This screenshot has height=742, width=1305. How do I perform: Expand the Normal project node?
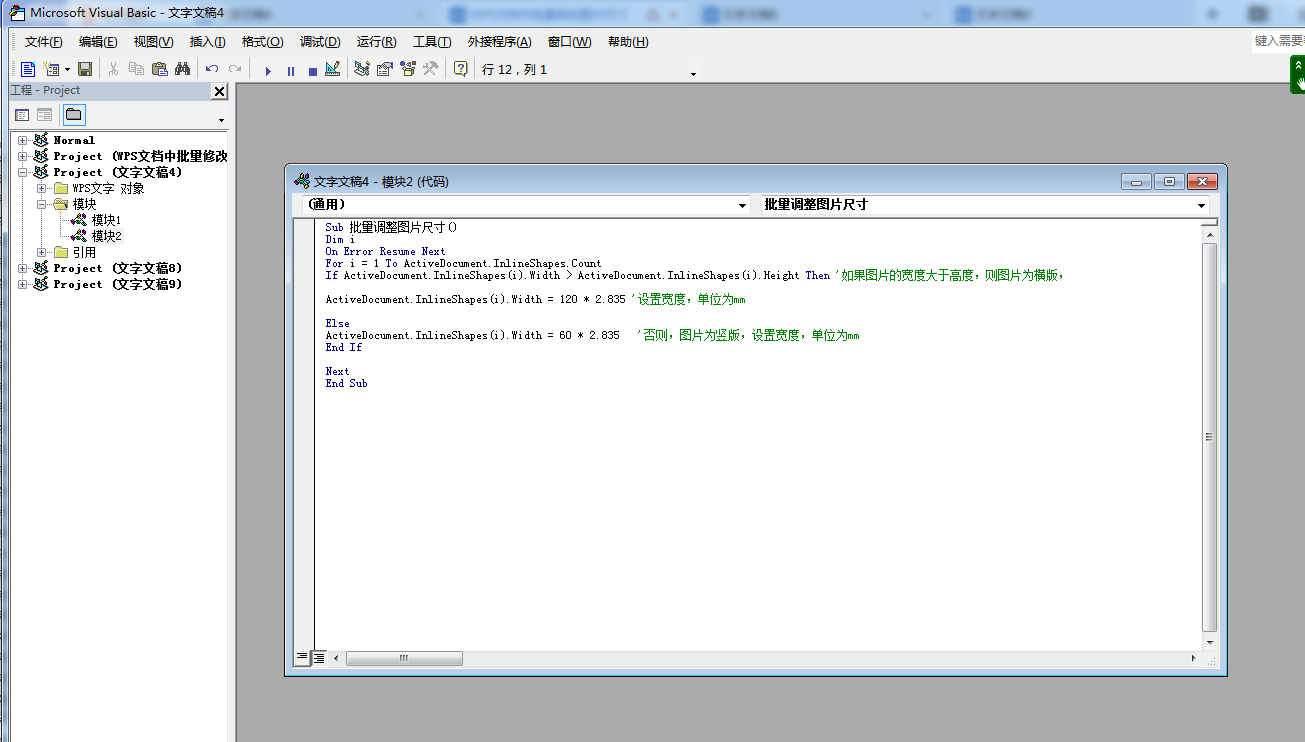[23, 140]
